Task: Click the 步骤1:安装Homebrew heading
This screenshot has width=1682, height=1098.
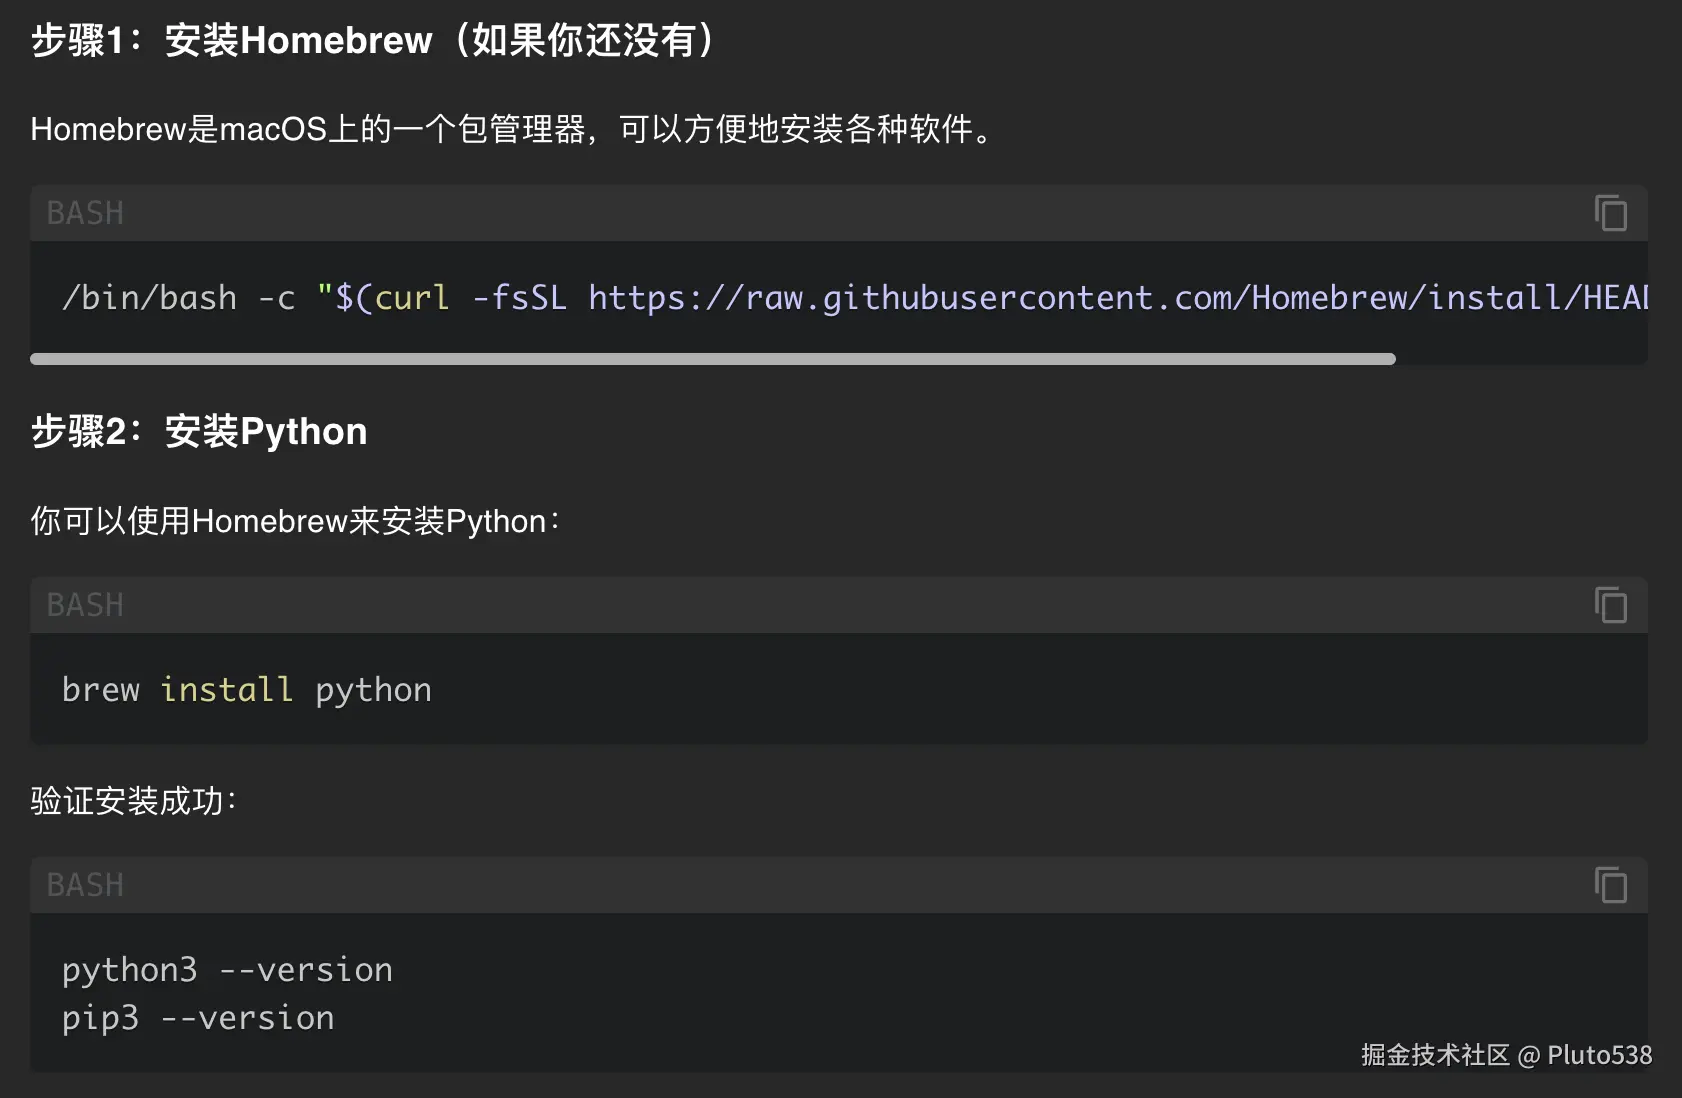Action: [x=372, y=41]
